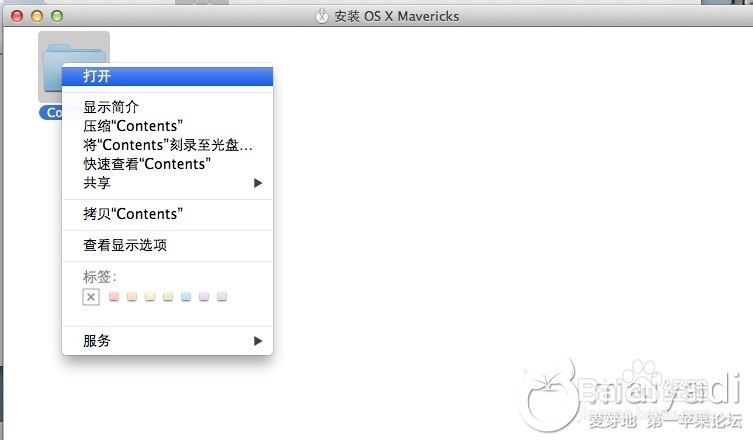Choose 打开 from the context menu
The image size is (753, 440).
point(97,76)
